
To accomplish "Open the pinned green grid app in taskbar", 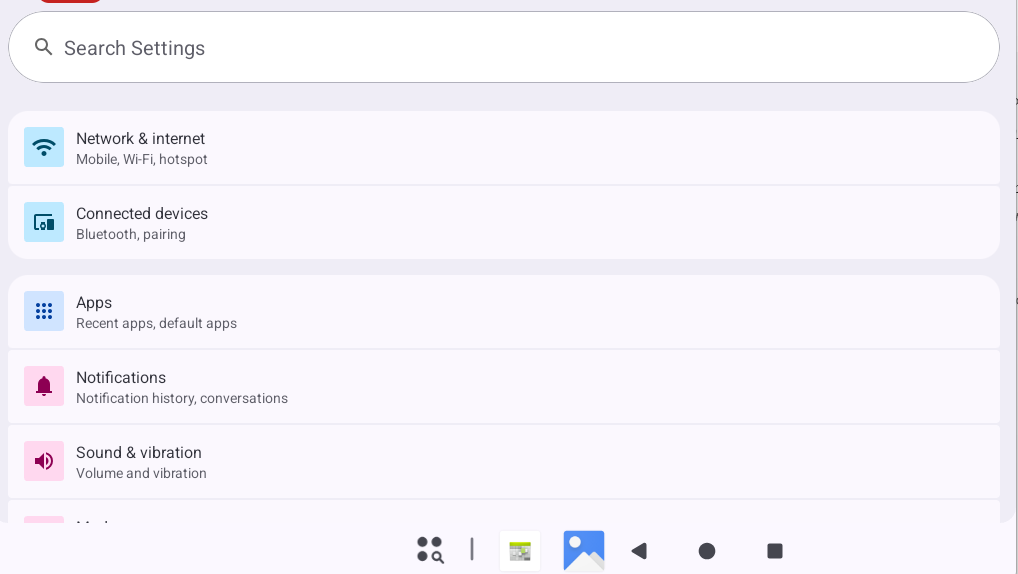I will (x=520, y=551).
